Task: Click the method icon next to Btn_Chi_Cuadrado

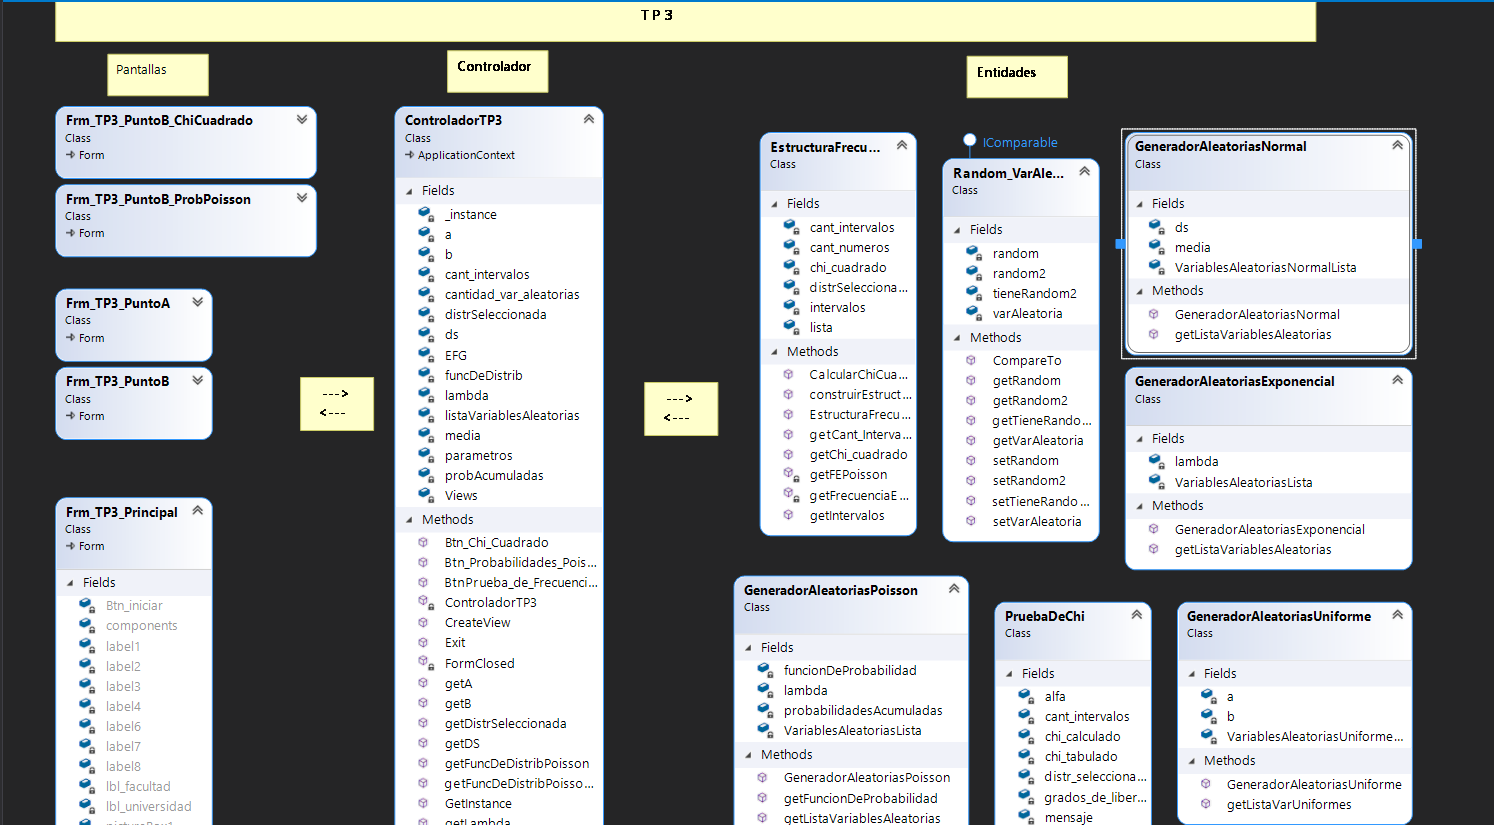Action: point(423,543)
